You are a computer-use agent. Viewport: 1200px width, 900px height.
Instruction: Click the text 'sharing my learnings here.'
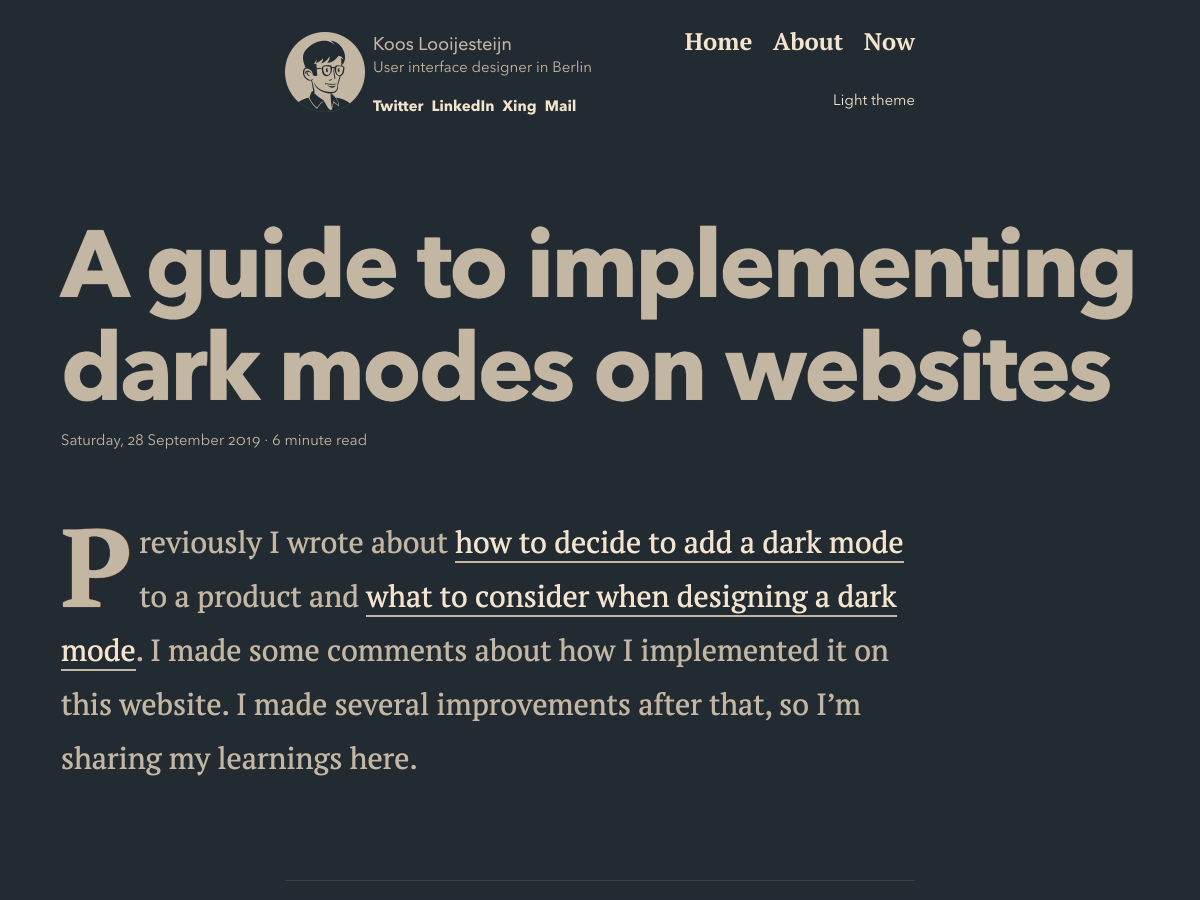(238, 759)
